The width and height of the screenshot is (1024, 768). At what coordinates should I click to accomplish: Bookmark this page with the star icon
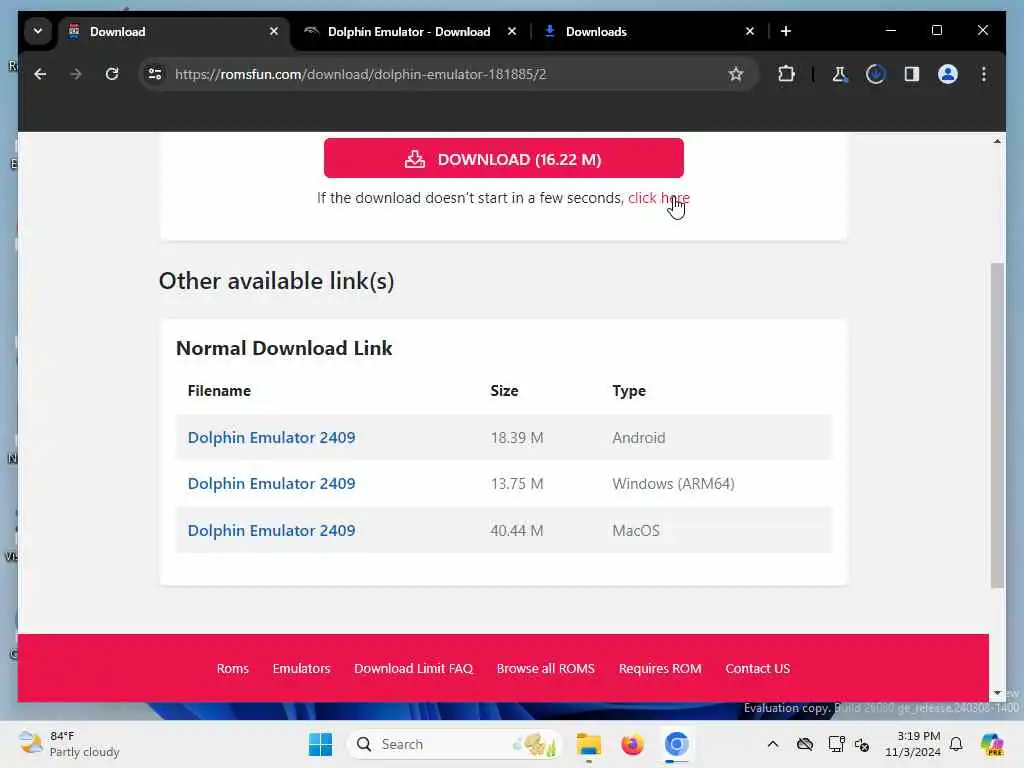tap(736, 74)
